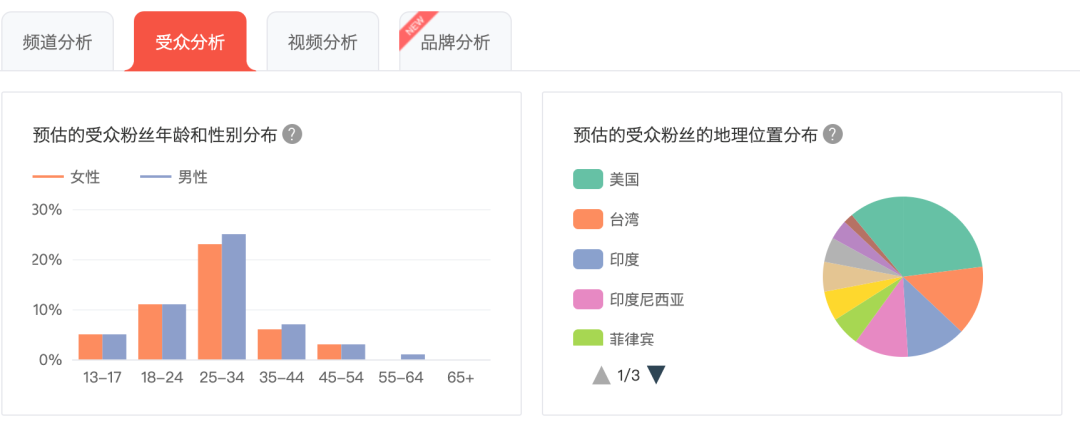
Task: Click the 菲律宾 green legend swatch
Action: coord(588,338)
